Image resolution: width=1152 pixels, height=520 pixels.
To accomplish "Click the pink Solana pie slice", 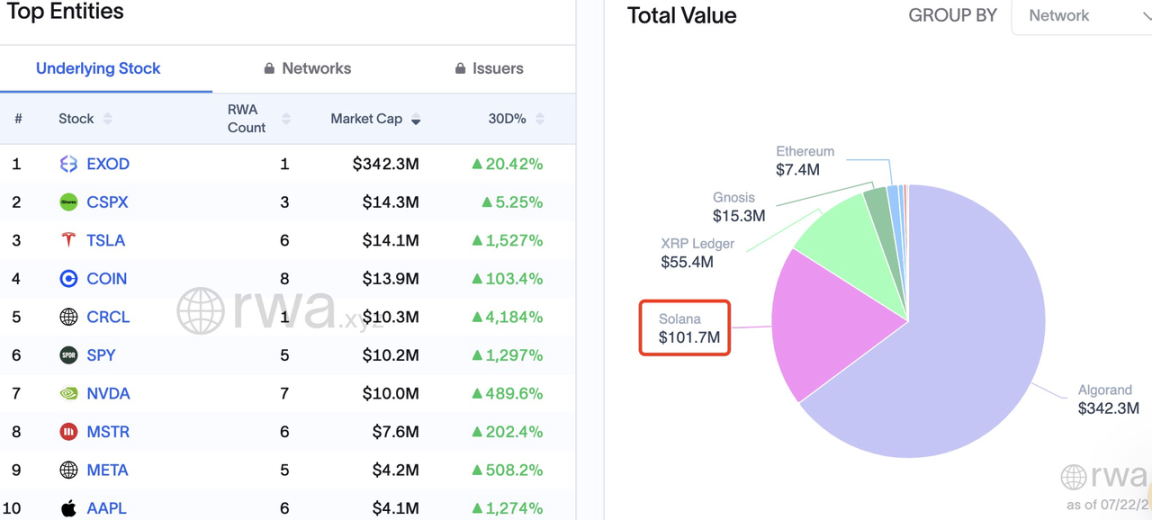I will (x=838, y=323).
